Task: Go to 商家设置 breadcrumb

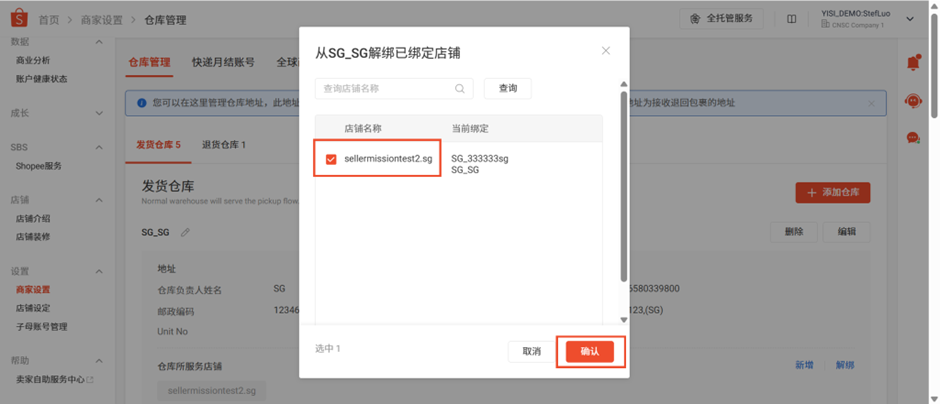Action: click(x=101, y=20)
